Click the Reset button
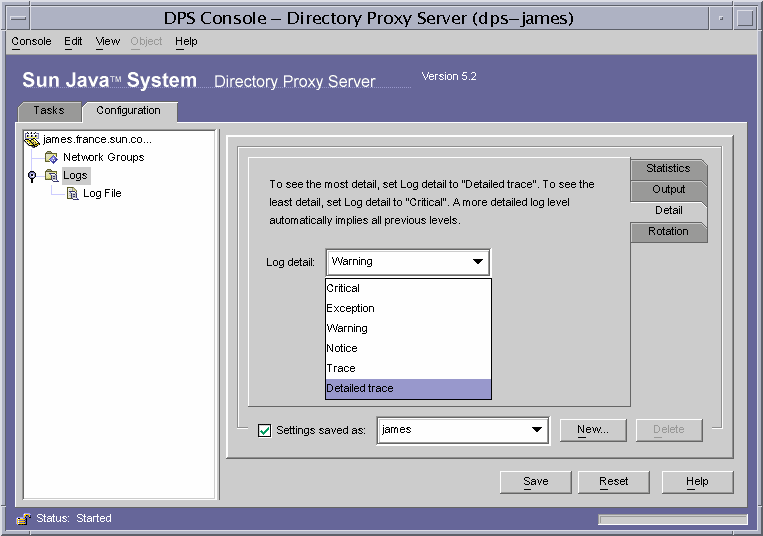763x536 pixels. point(614,482)
